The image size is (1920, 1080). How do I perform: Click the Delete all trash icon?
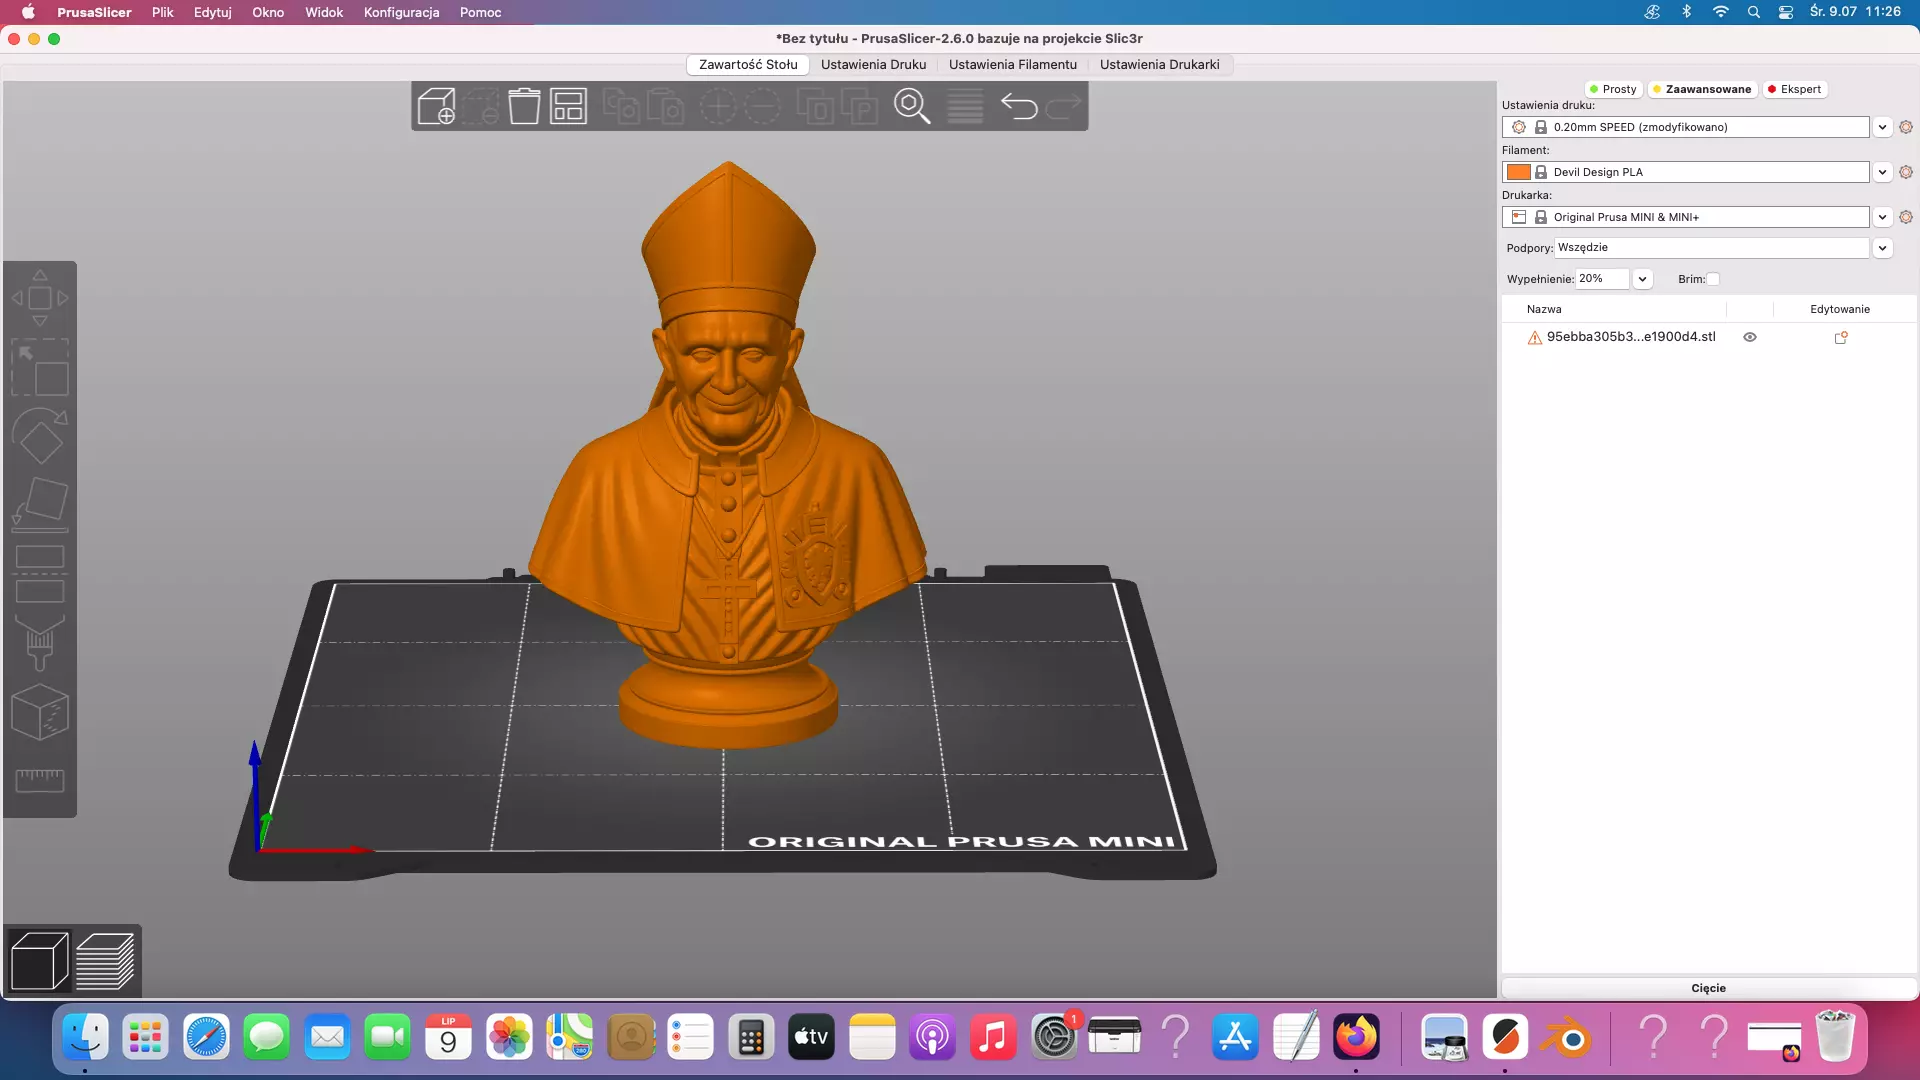coord(524,106)
